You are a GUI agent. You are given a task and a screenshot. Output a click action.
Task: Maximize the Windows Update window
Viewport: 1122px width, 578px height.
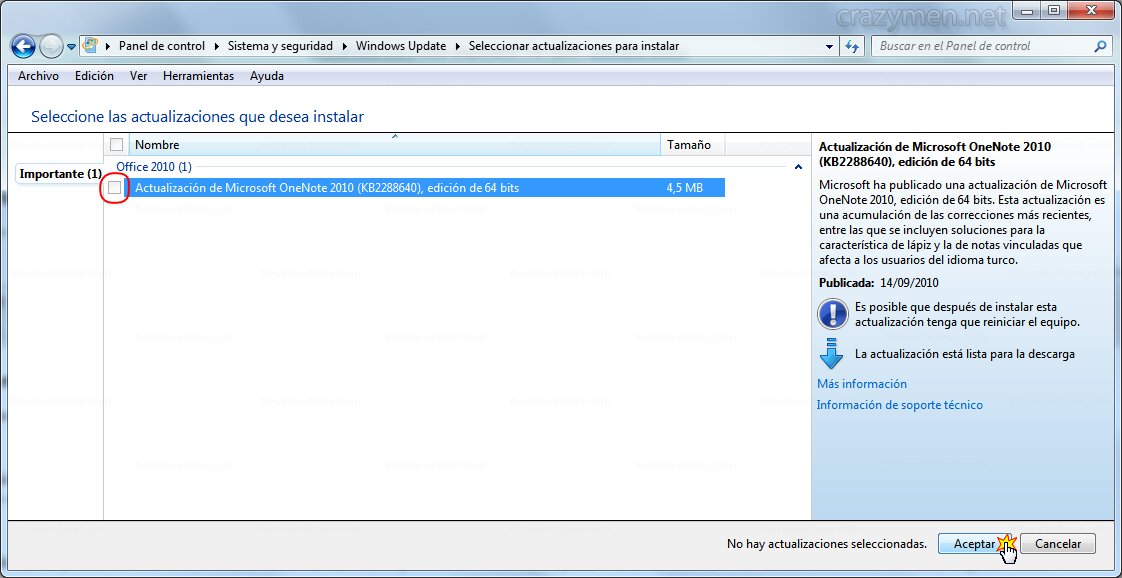pyautogui.click(x=1053, y=10)
